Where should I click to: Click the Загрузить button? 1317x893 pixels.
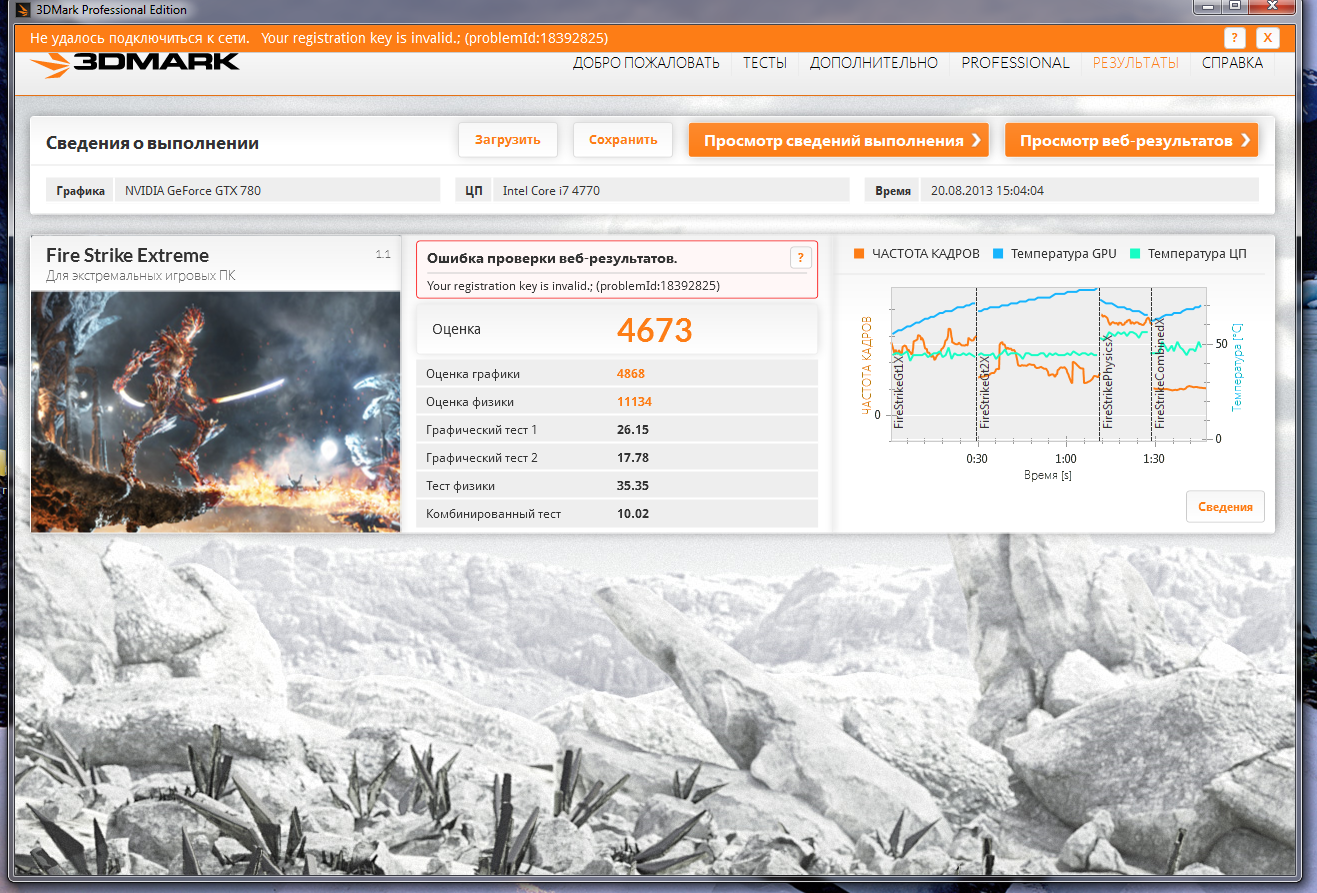click(508, 140)
